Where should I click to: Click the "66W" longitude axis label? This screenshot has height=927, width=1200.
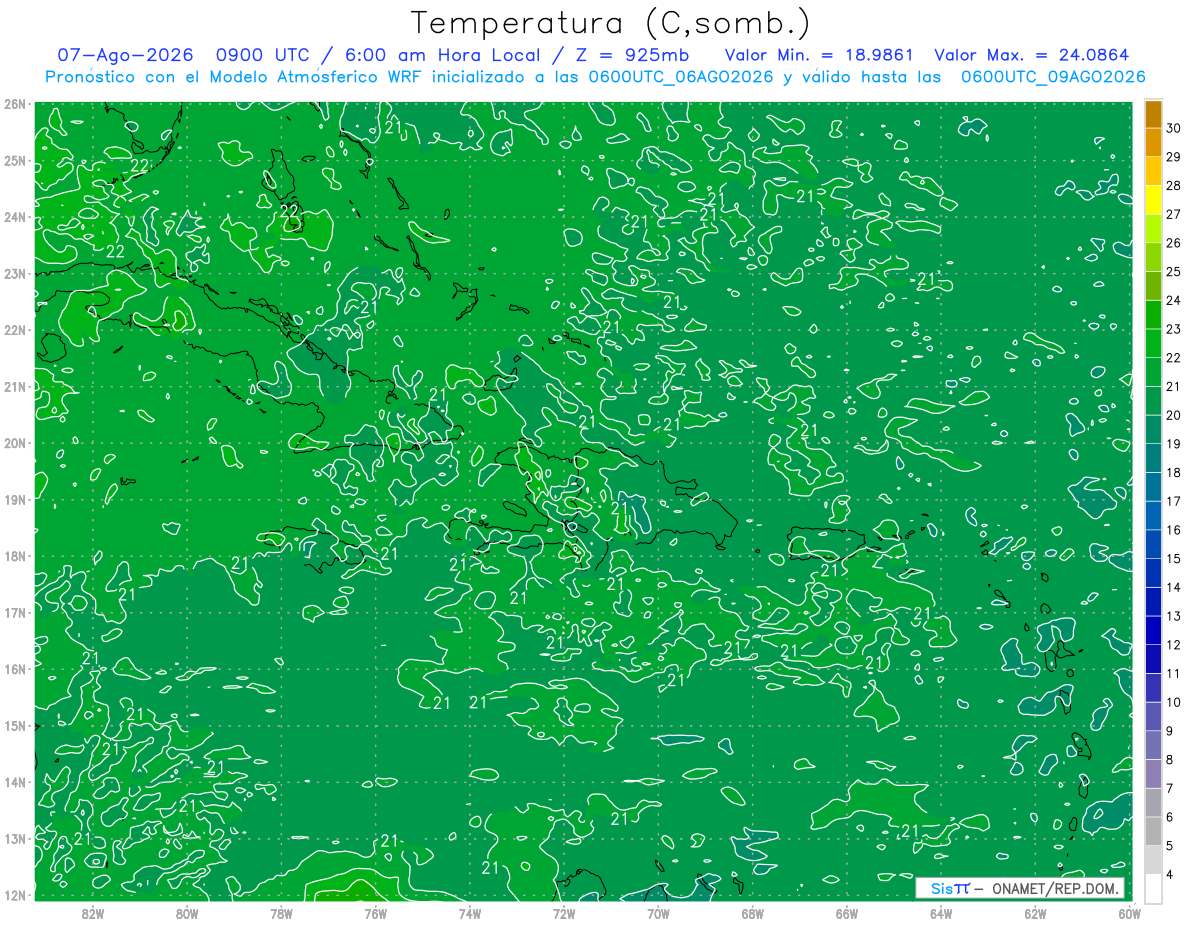[846, 913]
